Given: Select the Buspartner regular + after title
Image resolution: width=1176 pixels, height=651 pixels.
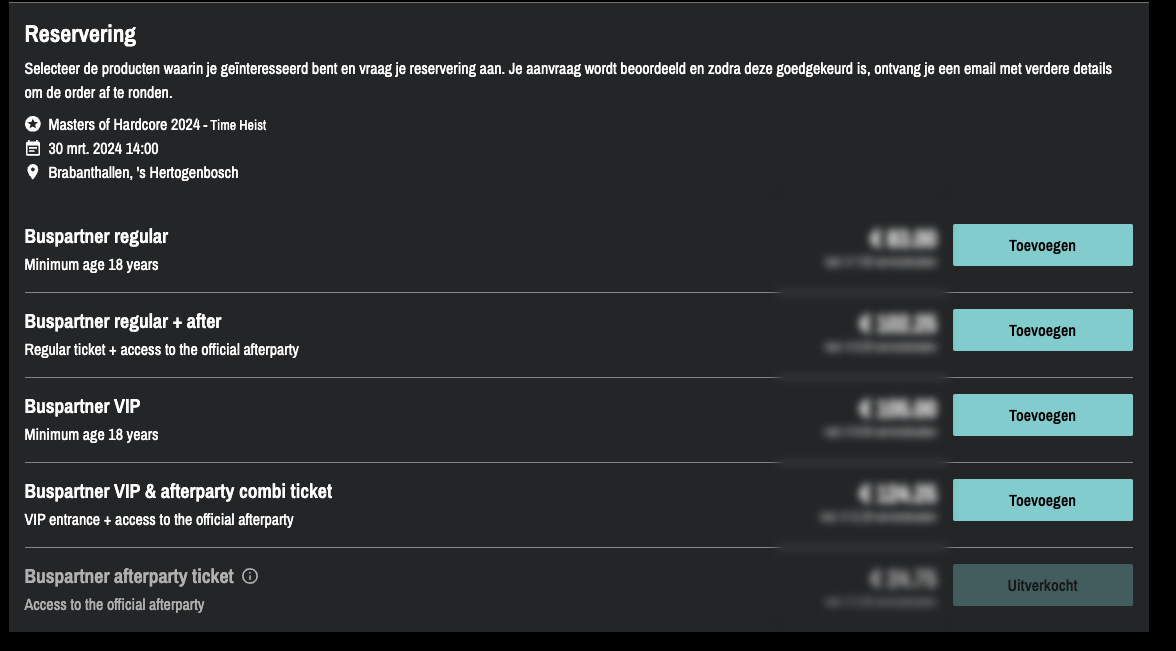Looking at the screenshot, I should (x=123, y=322).
